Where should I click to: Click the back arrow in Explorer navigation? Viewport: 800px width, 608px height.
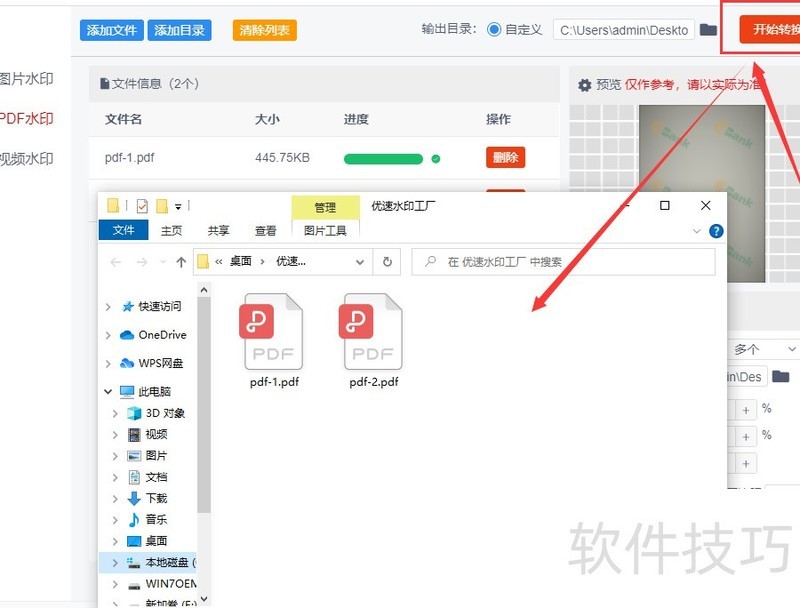tap(115, 261)
